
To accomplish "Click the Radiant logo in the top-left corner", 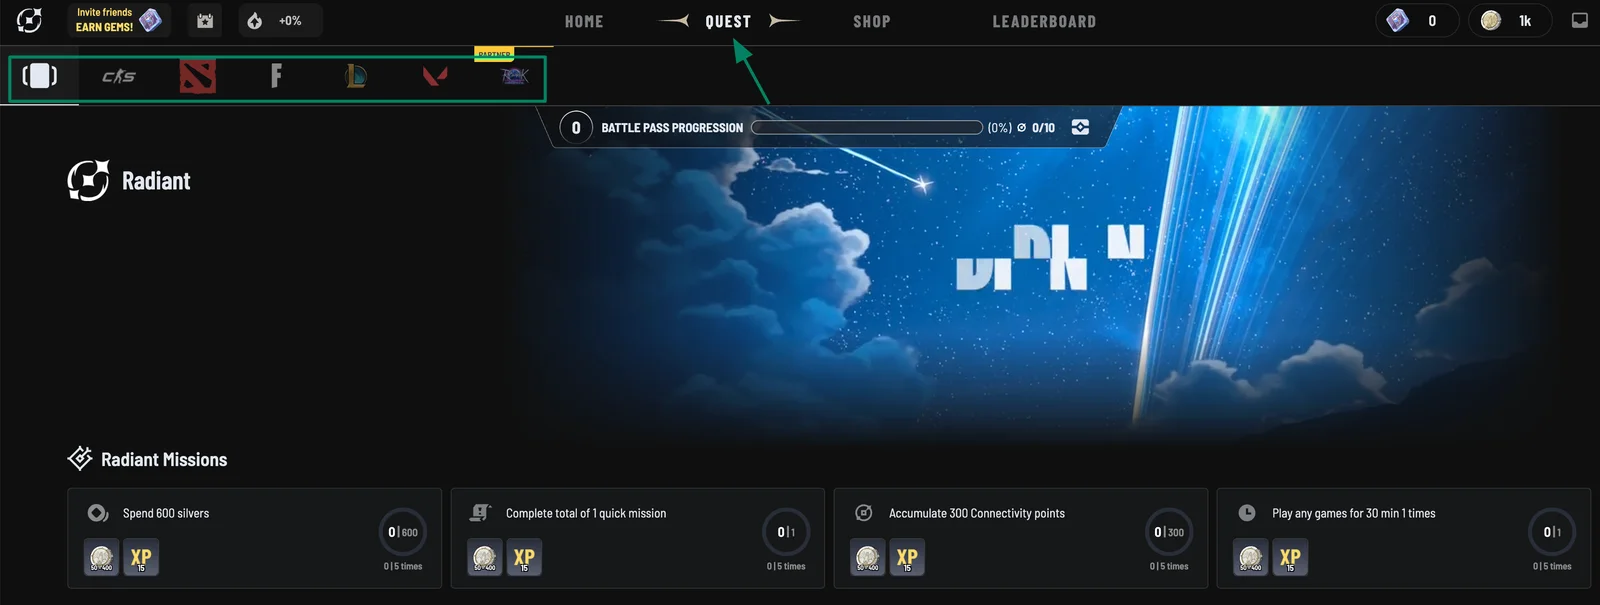I will tap(30, 20).
